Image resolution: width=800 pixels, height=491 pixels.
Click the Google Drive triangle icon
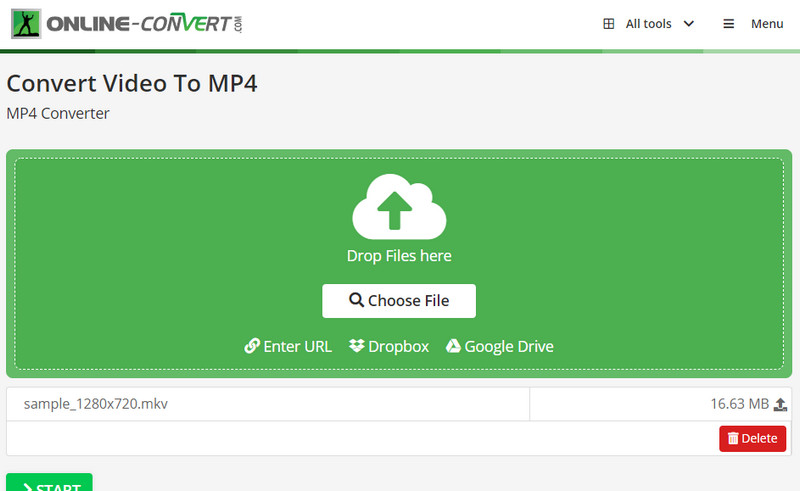click(453, 346)
